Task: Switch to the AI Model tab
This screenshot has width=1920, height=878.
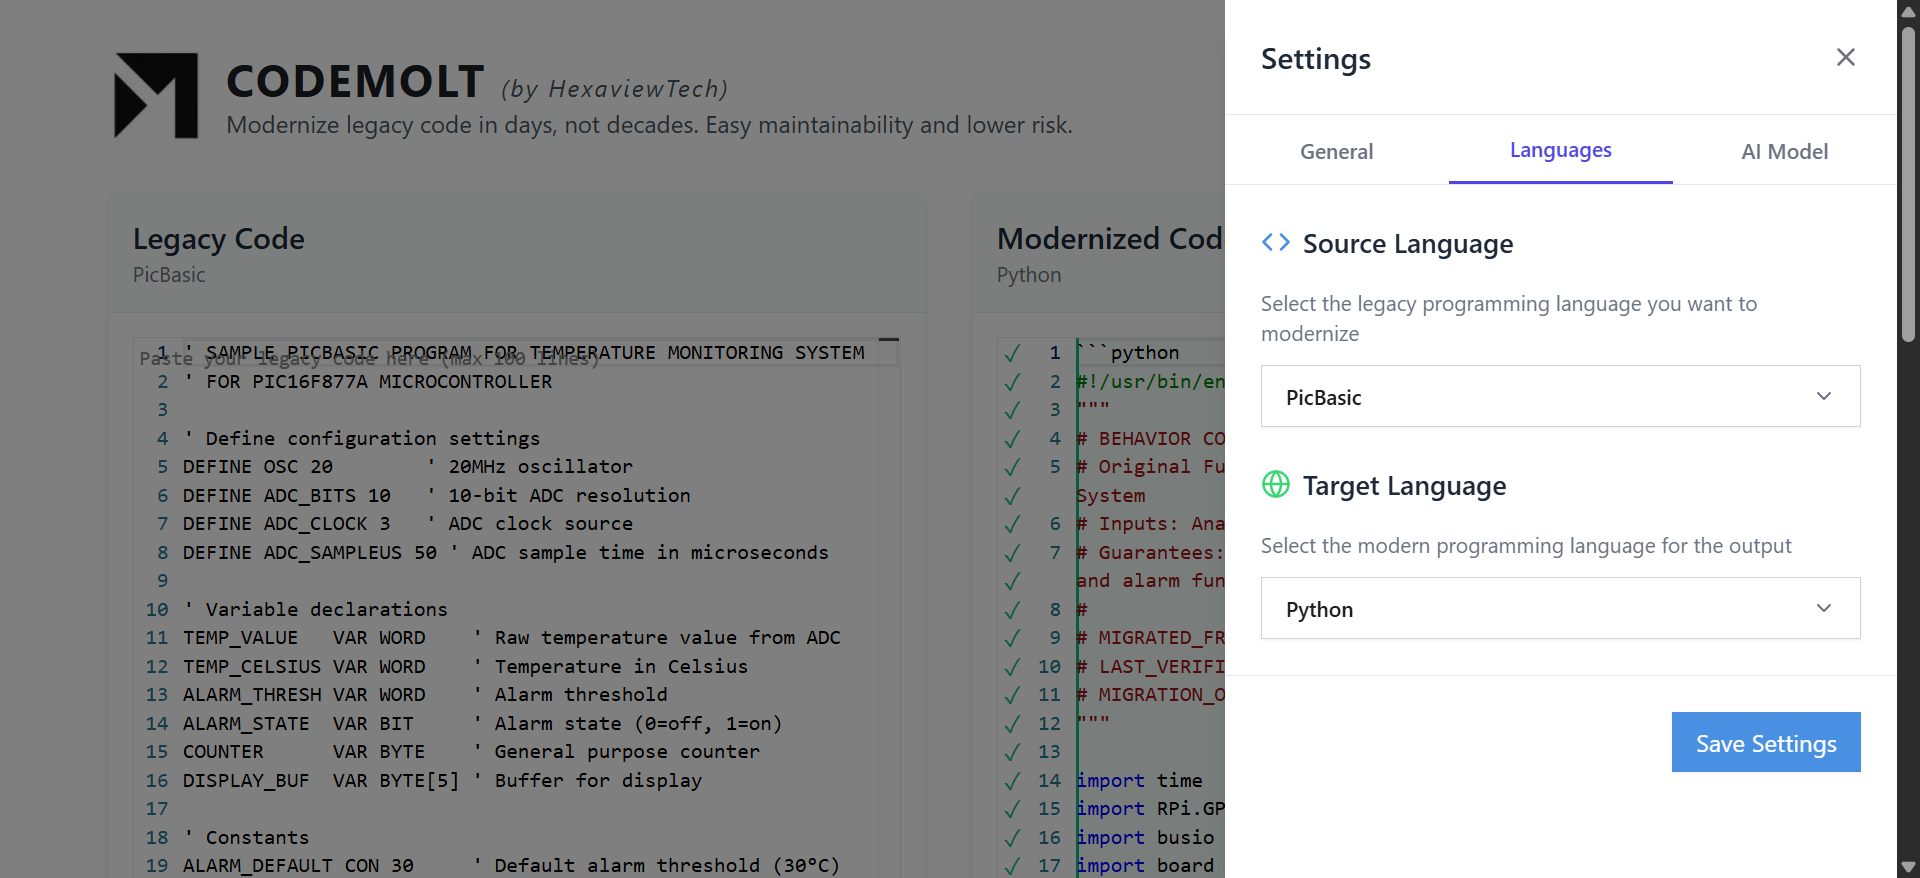Action: click(1784, 152)
